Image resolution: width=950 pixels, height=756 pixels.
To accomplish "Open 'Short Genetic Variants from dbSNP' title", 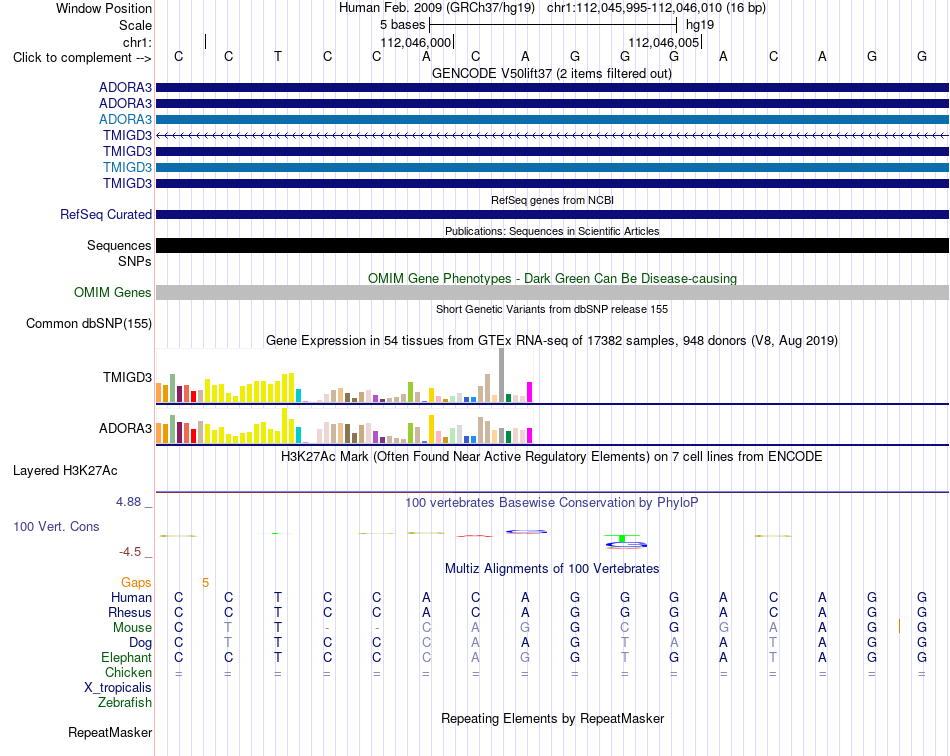I will [552, 310].
